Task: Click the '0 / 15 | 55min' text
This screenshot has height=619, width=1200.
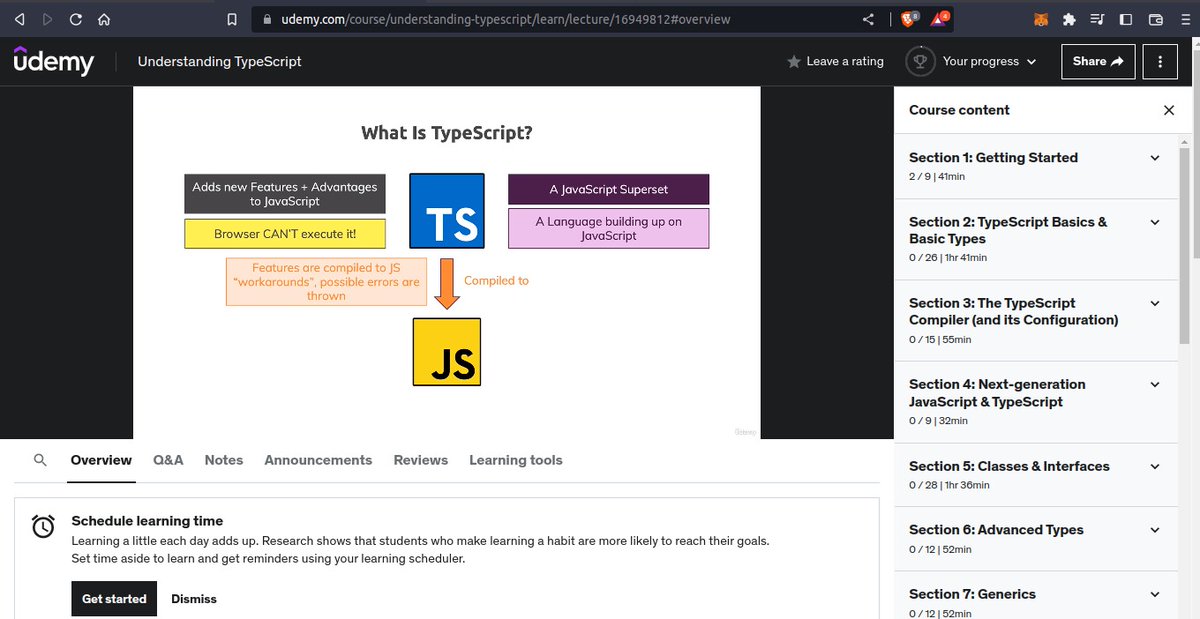Action: click(x=940, y=340)
